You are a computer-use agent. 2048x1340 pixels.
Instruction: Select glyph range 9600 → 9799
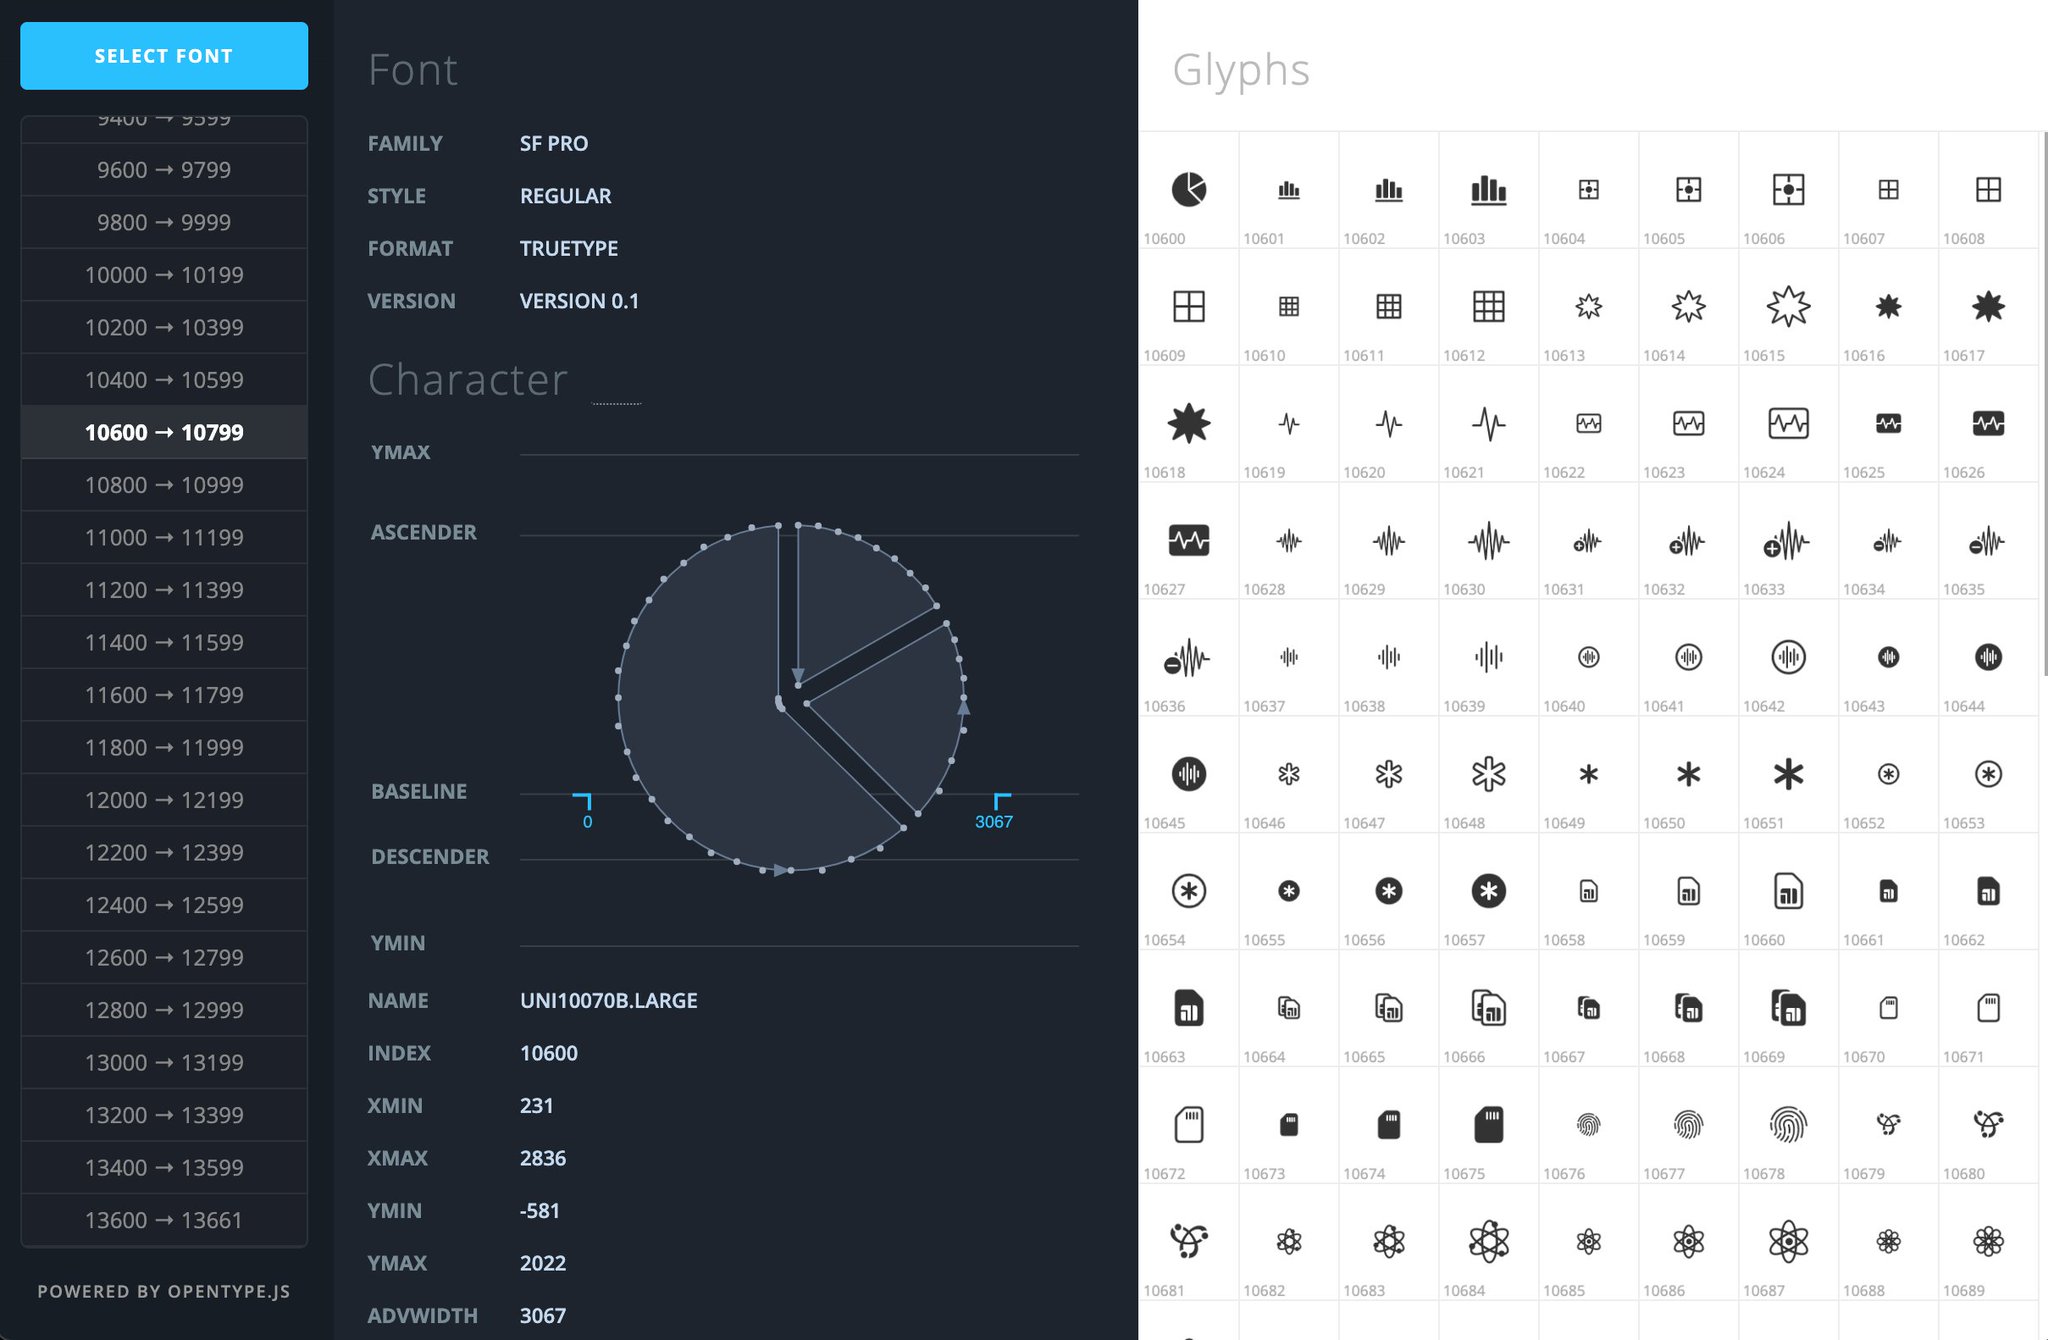(164, 170)
